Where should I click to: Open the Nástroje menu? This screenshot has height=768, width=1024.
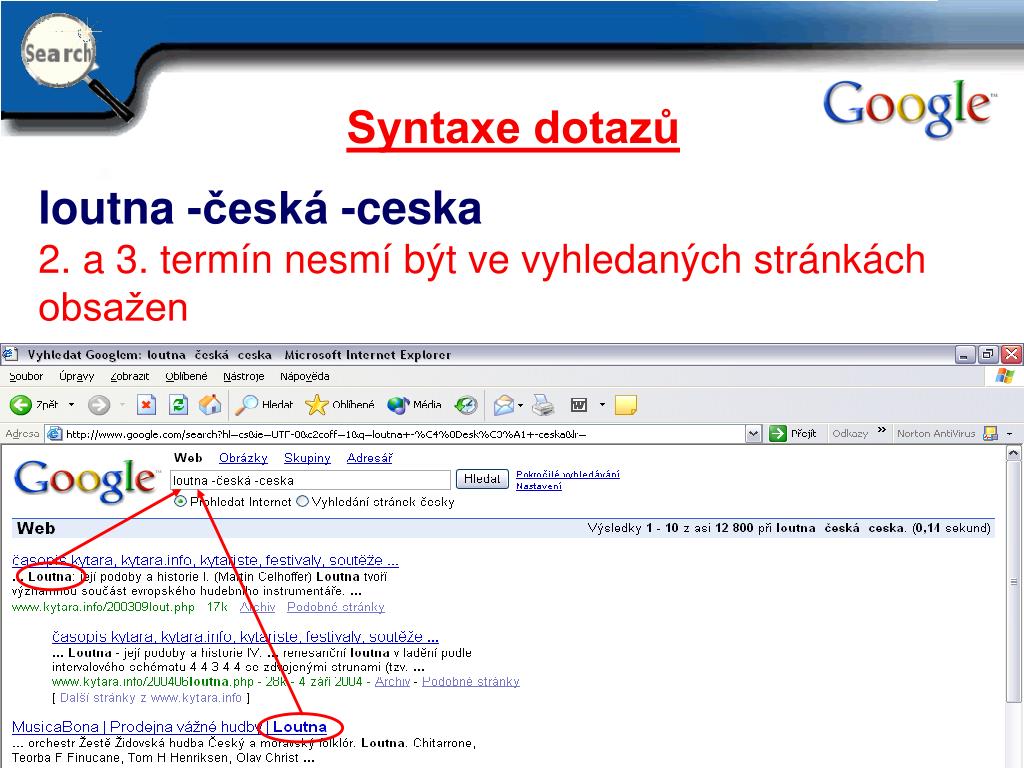click(x=244, y=376)
